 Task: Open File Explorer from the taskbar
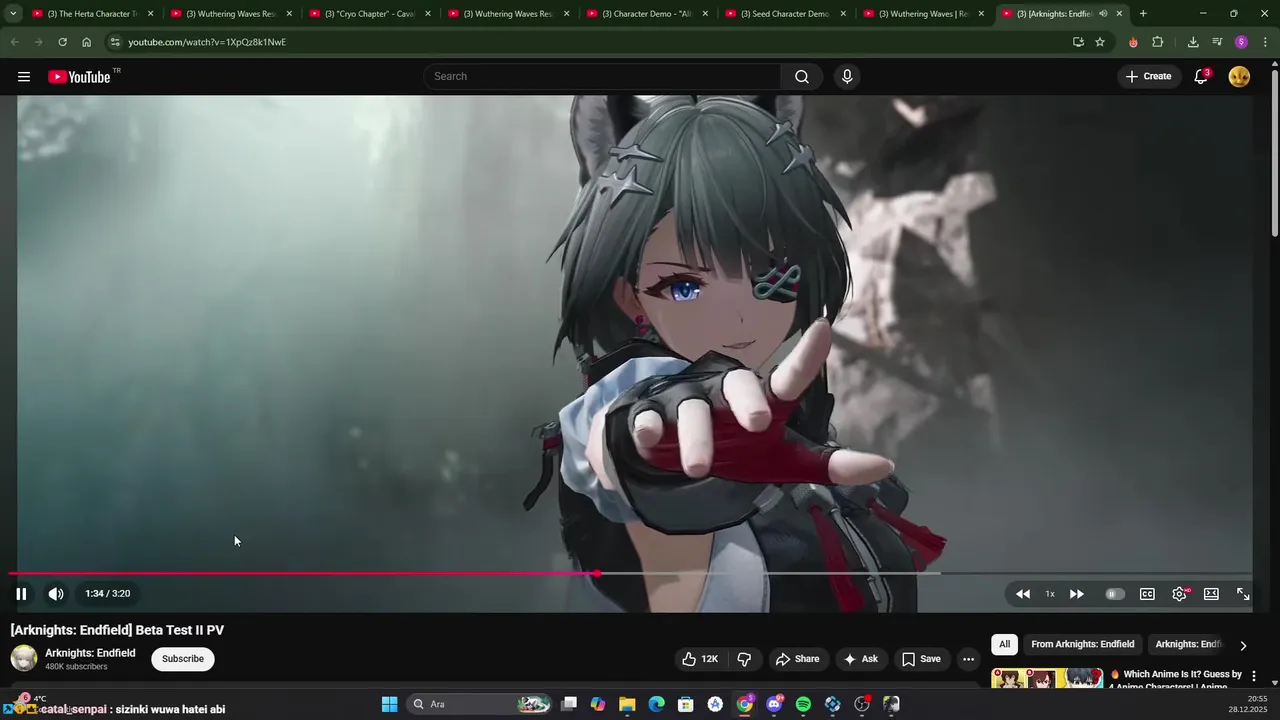(627, 704)
